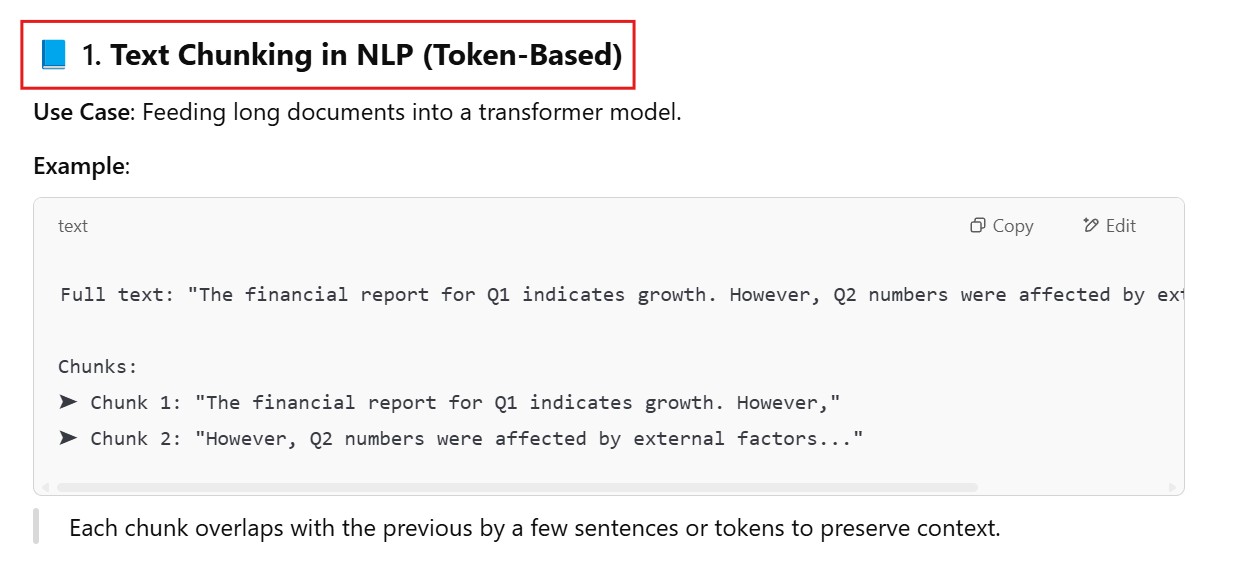
Task: Click the "Text Chunking in NLP (Token-Based)" heading
Action: 366,55
